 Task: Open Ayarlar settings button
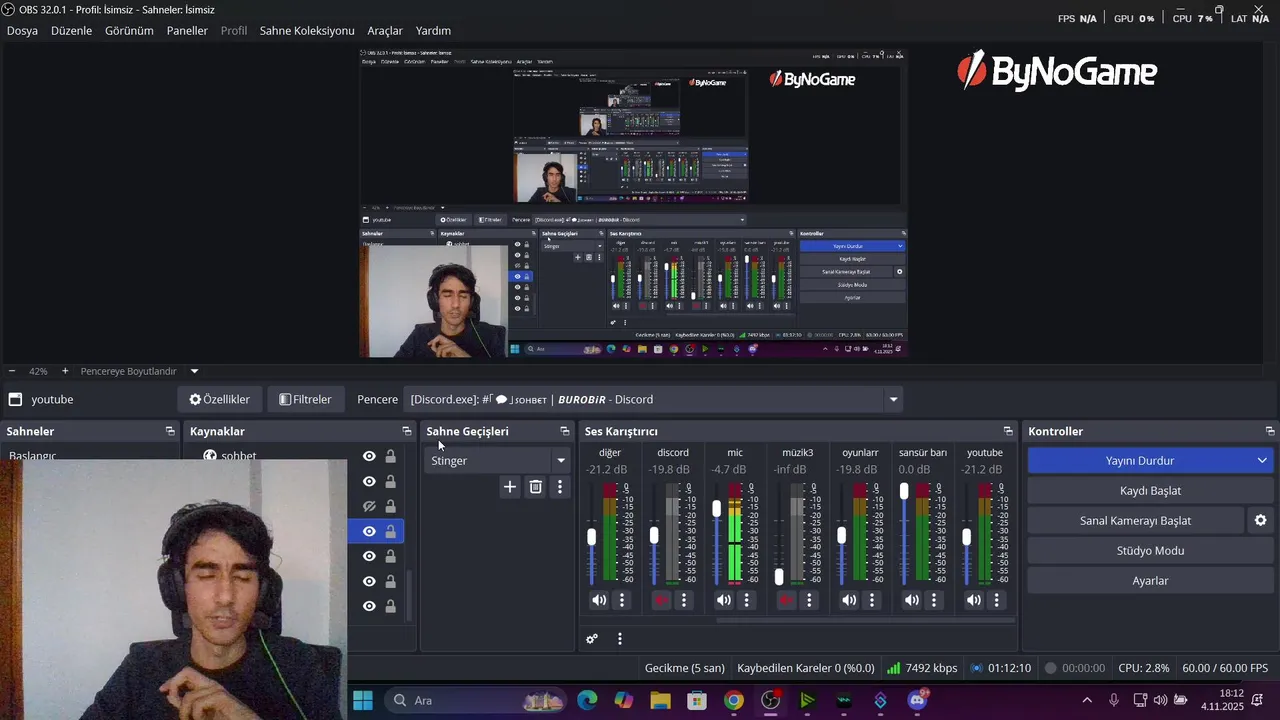(1150, 580)
